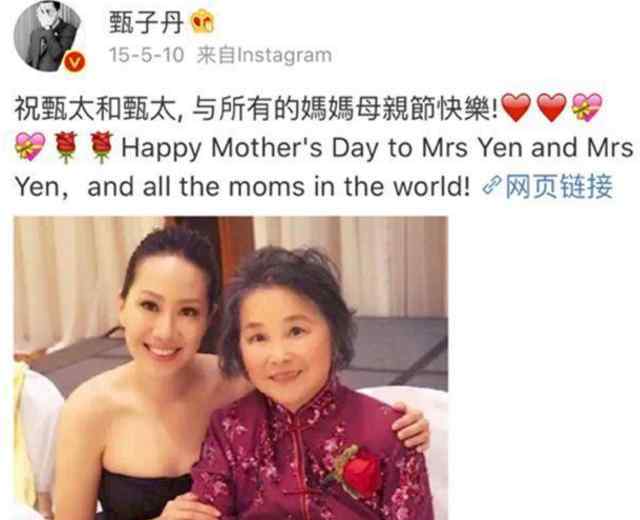
Task: Open the 甄子丹 username link
Action: tap(146, 22)
